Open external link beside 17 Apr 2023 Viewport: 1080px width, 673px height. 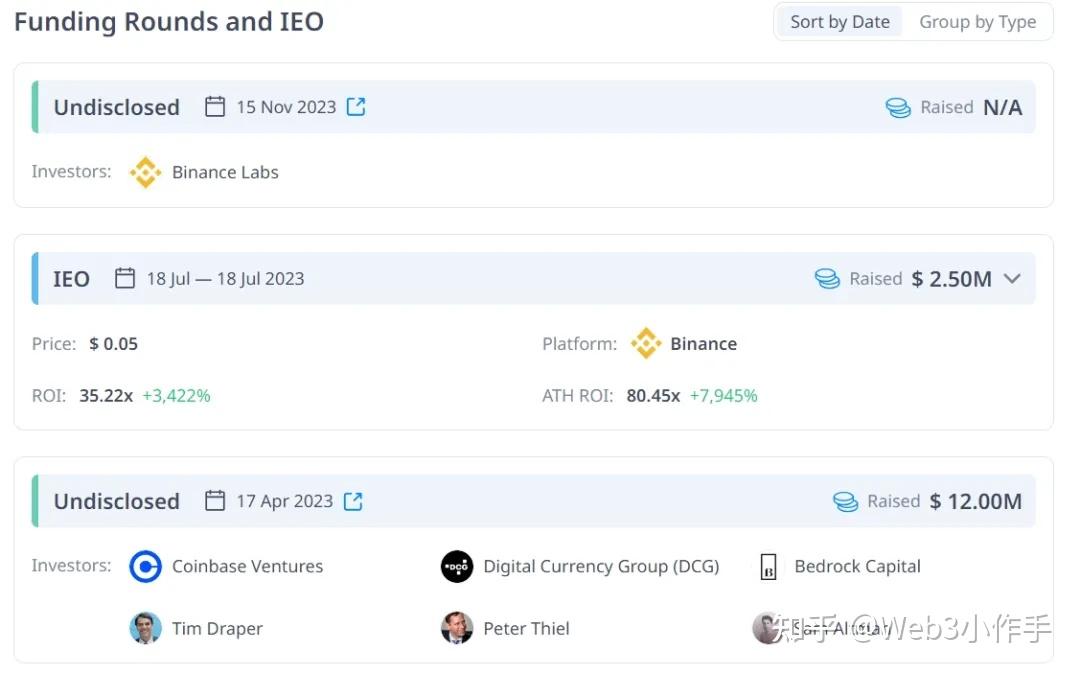(x=353, y=501)
